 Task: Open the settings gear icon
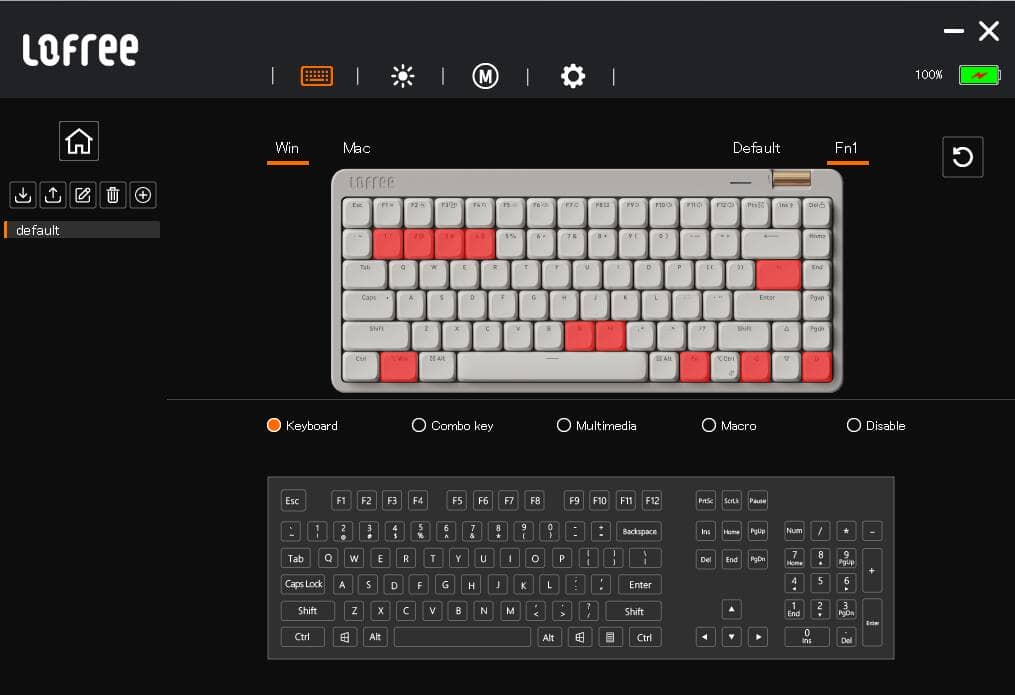[x=572, y=76]
